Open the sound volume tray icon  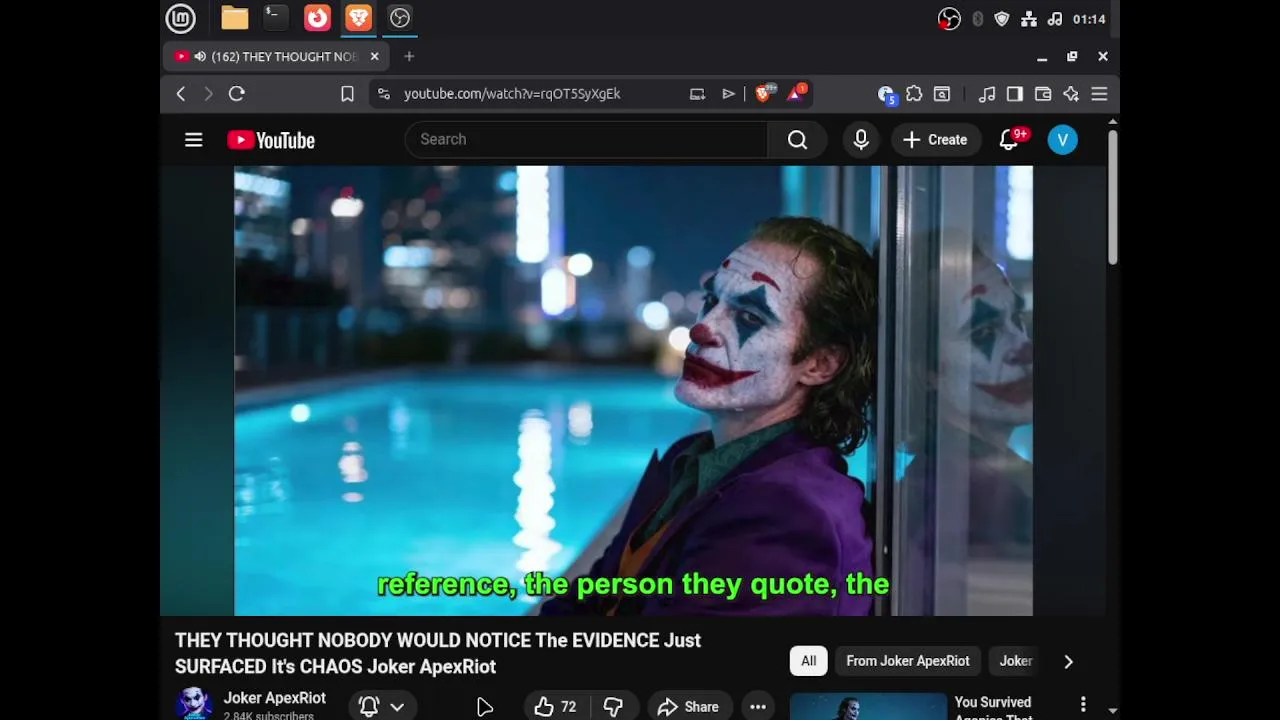pyautogui.click(x=1055, y=19)
